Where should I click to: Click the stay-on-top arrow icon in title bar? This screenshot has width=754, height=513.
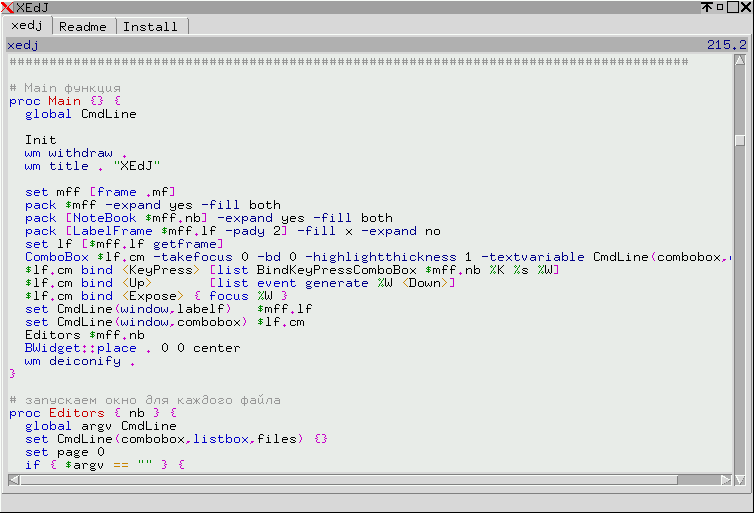707,8
